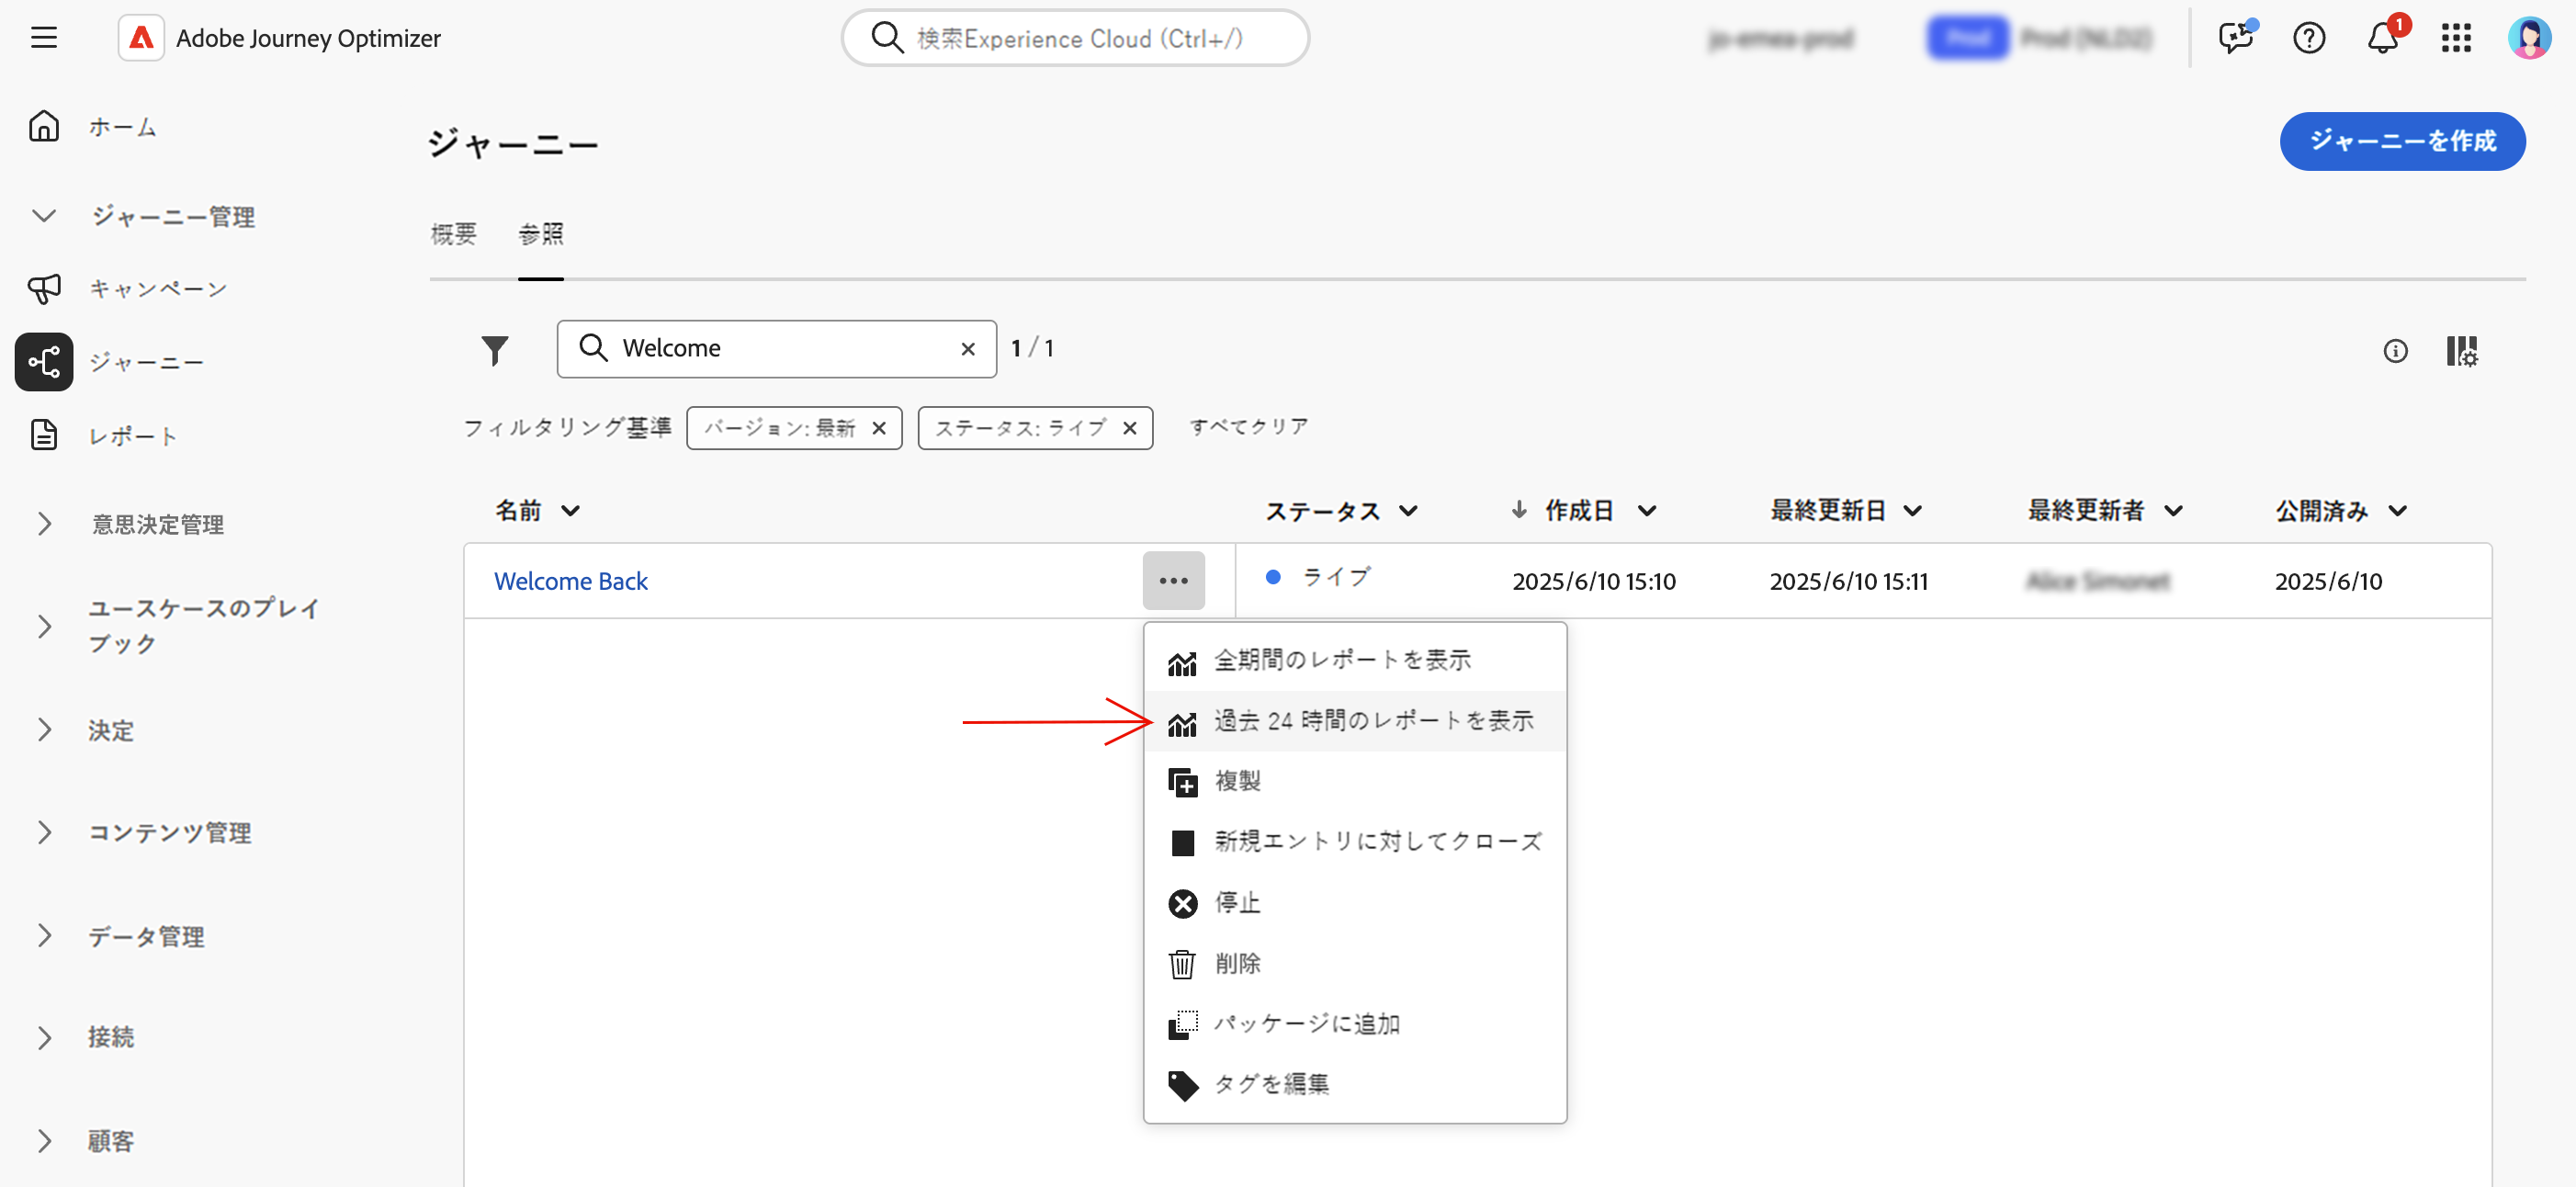The width and height of the screenshot is (2576, 1187).
Task: Switch to the 概要 tab
Action: point(453,234)
